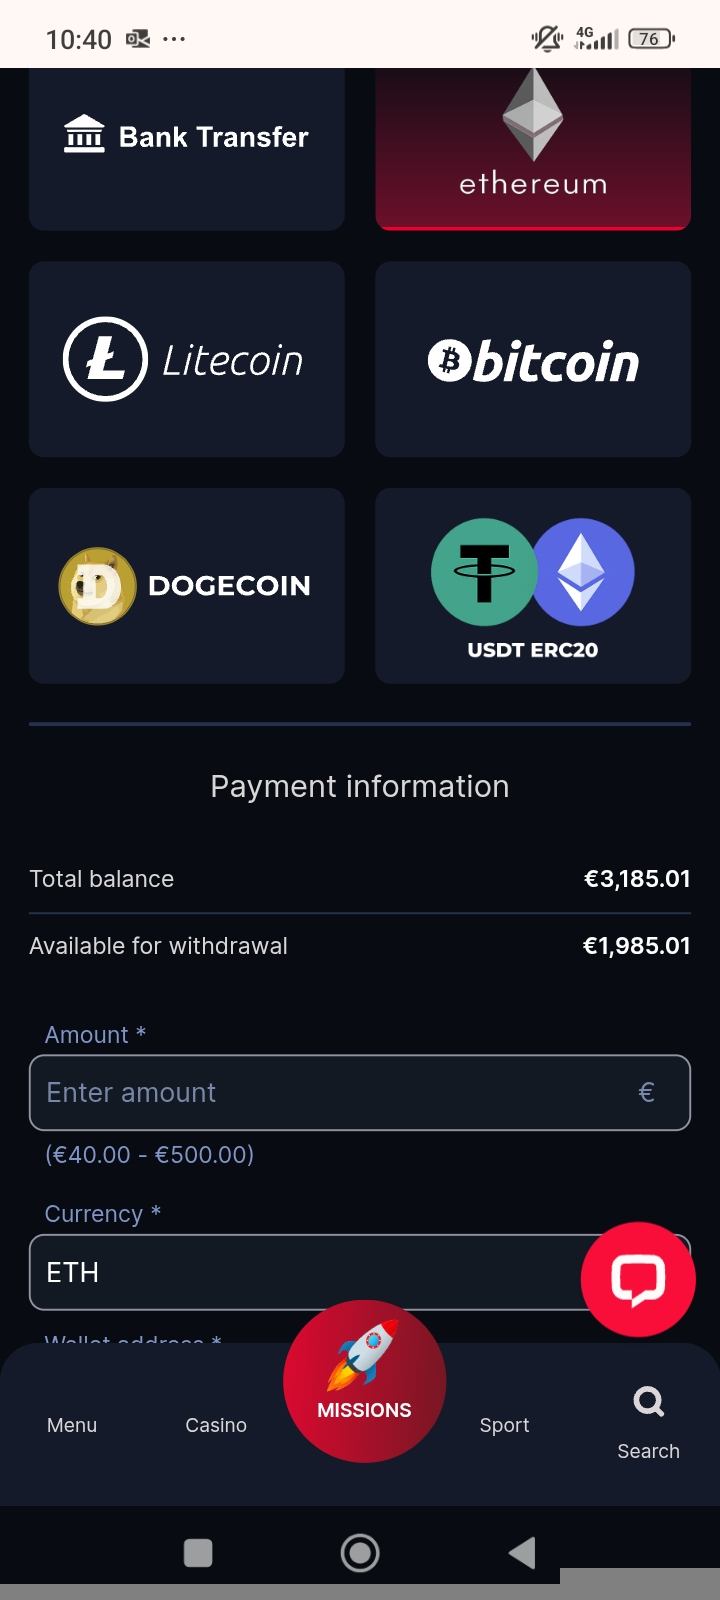
Task: Select Dogecoin payment tile
Action: point(187,585)
